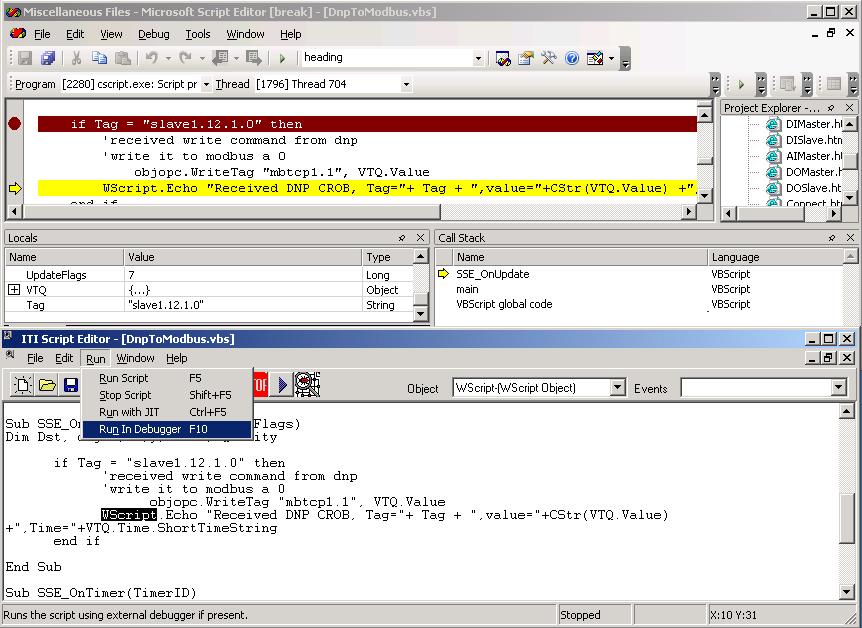Open the Debug menu in Microsoft Script Editor
The image size is (862, 628).
(153, 34)
